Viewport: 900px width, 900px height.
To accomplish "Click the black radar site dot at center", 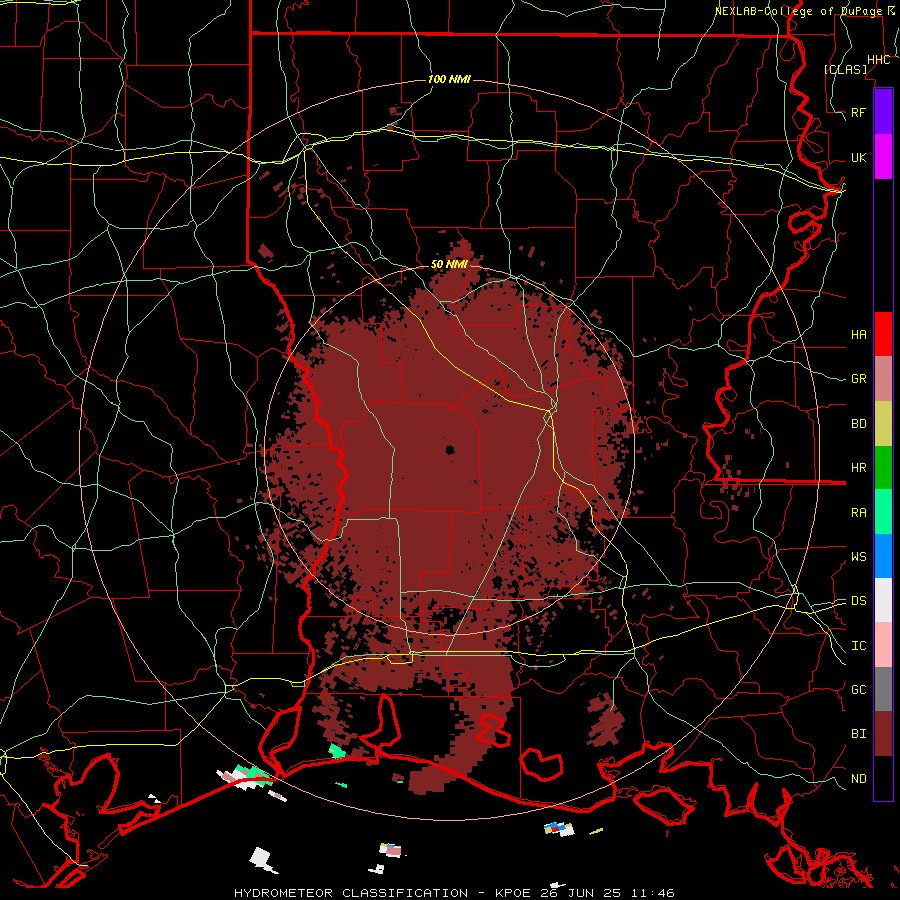I will coord(449,450).
